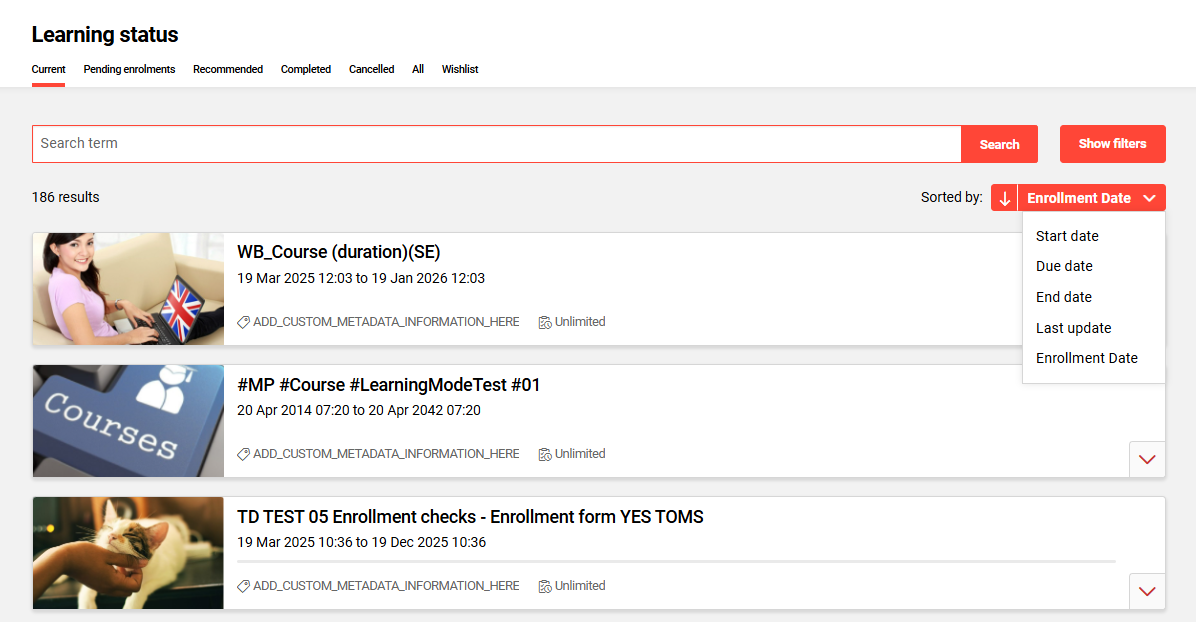The width and height of the screenshot is (1196, 622).
Task: Open the Show filters panel
Action: [1112, 143]
